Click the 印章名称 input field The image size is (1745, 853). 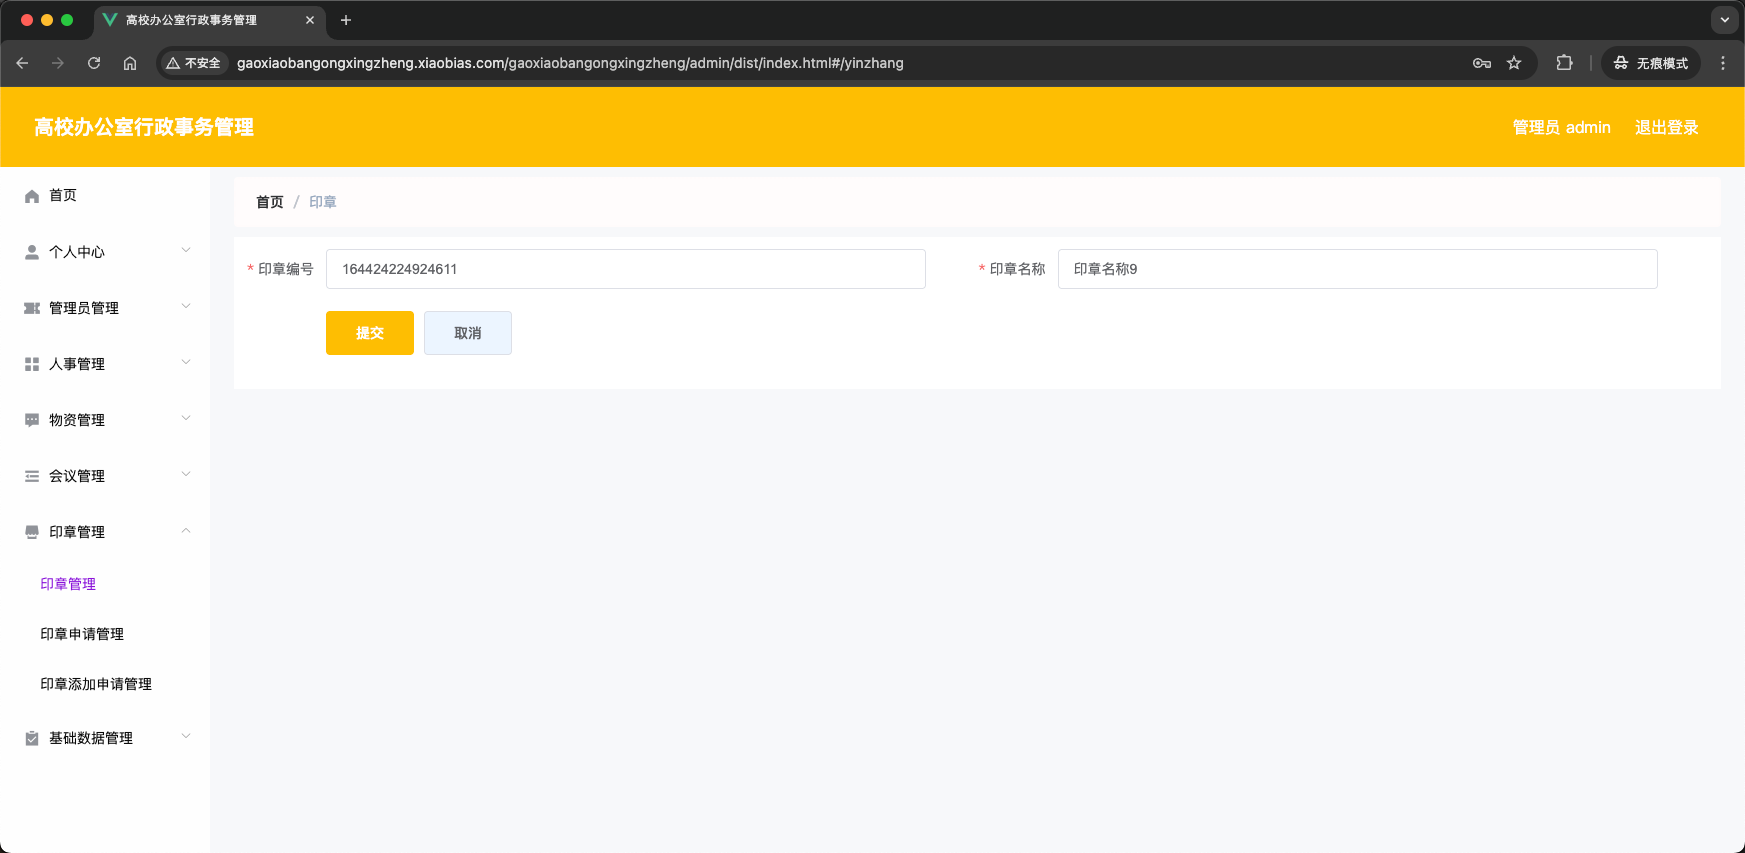tap(1358, 269)
